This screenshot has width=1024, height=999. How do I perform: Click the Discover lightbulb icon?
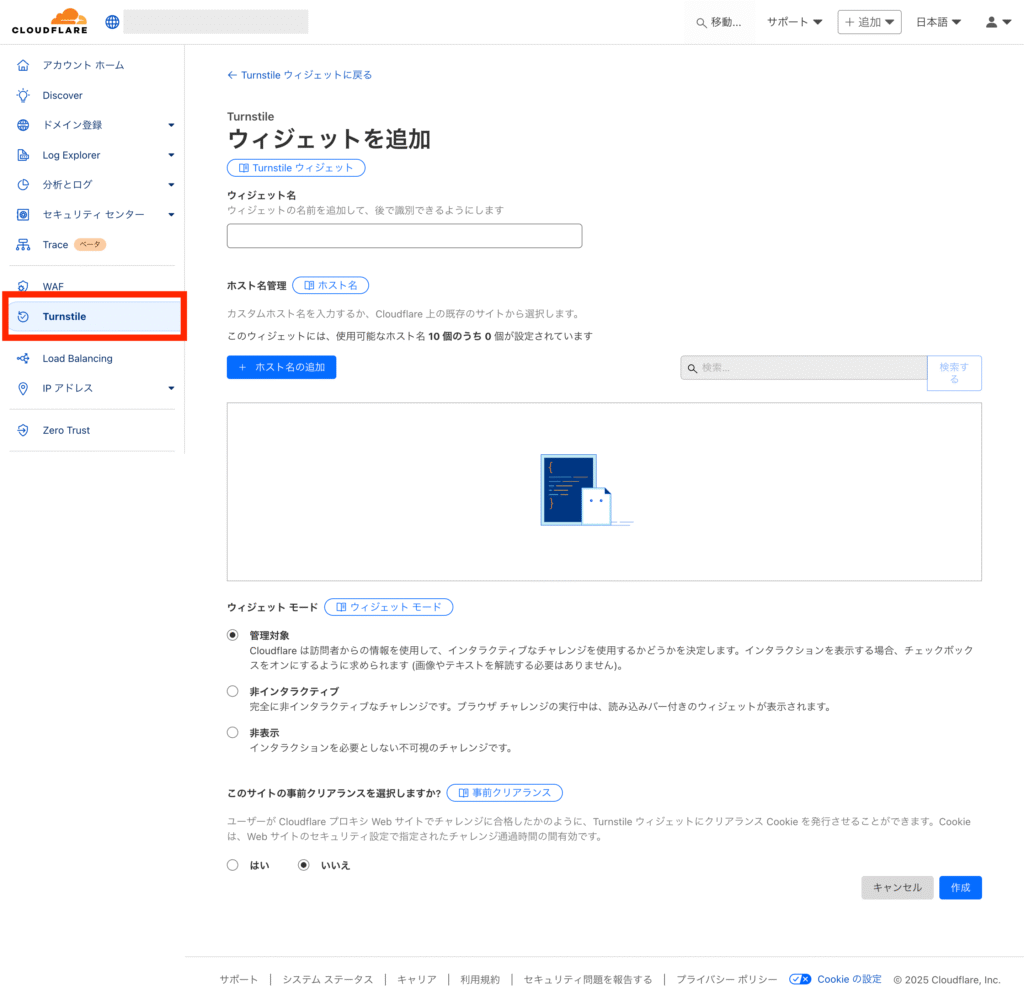[x=23, y=95]
